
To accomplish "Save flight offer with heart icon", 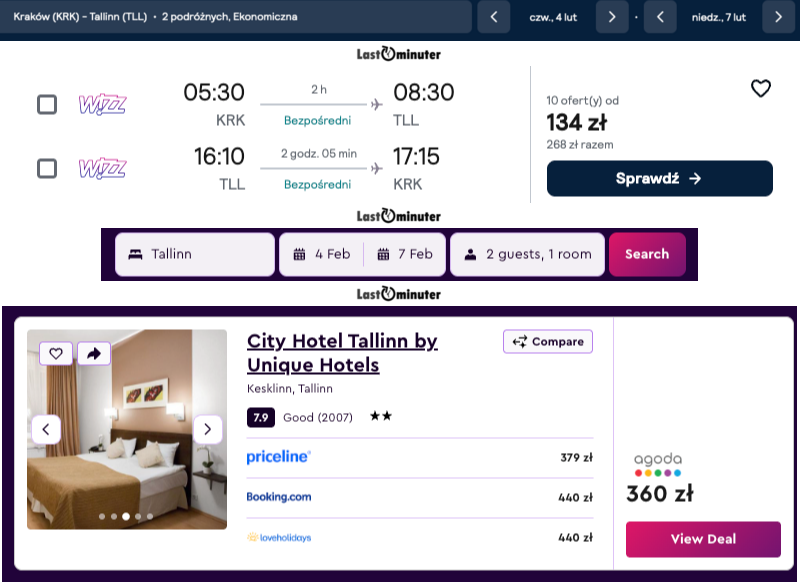I will pyautogui.click(x=760, y=88).
